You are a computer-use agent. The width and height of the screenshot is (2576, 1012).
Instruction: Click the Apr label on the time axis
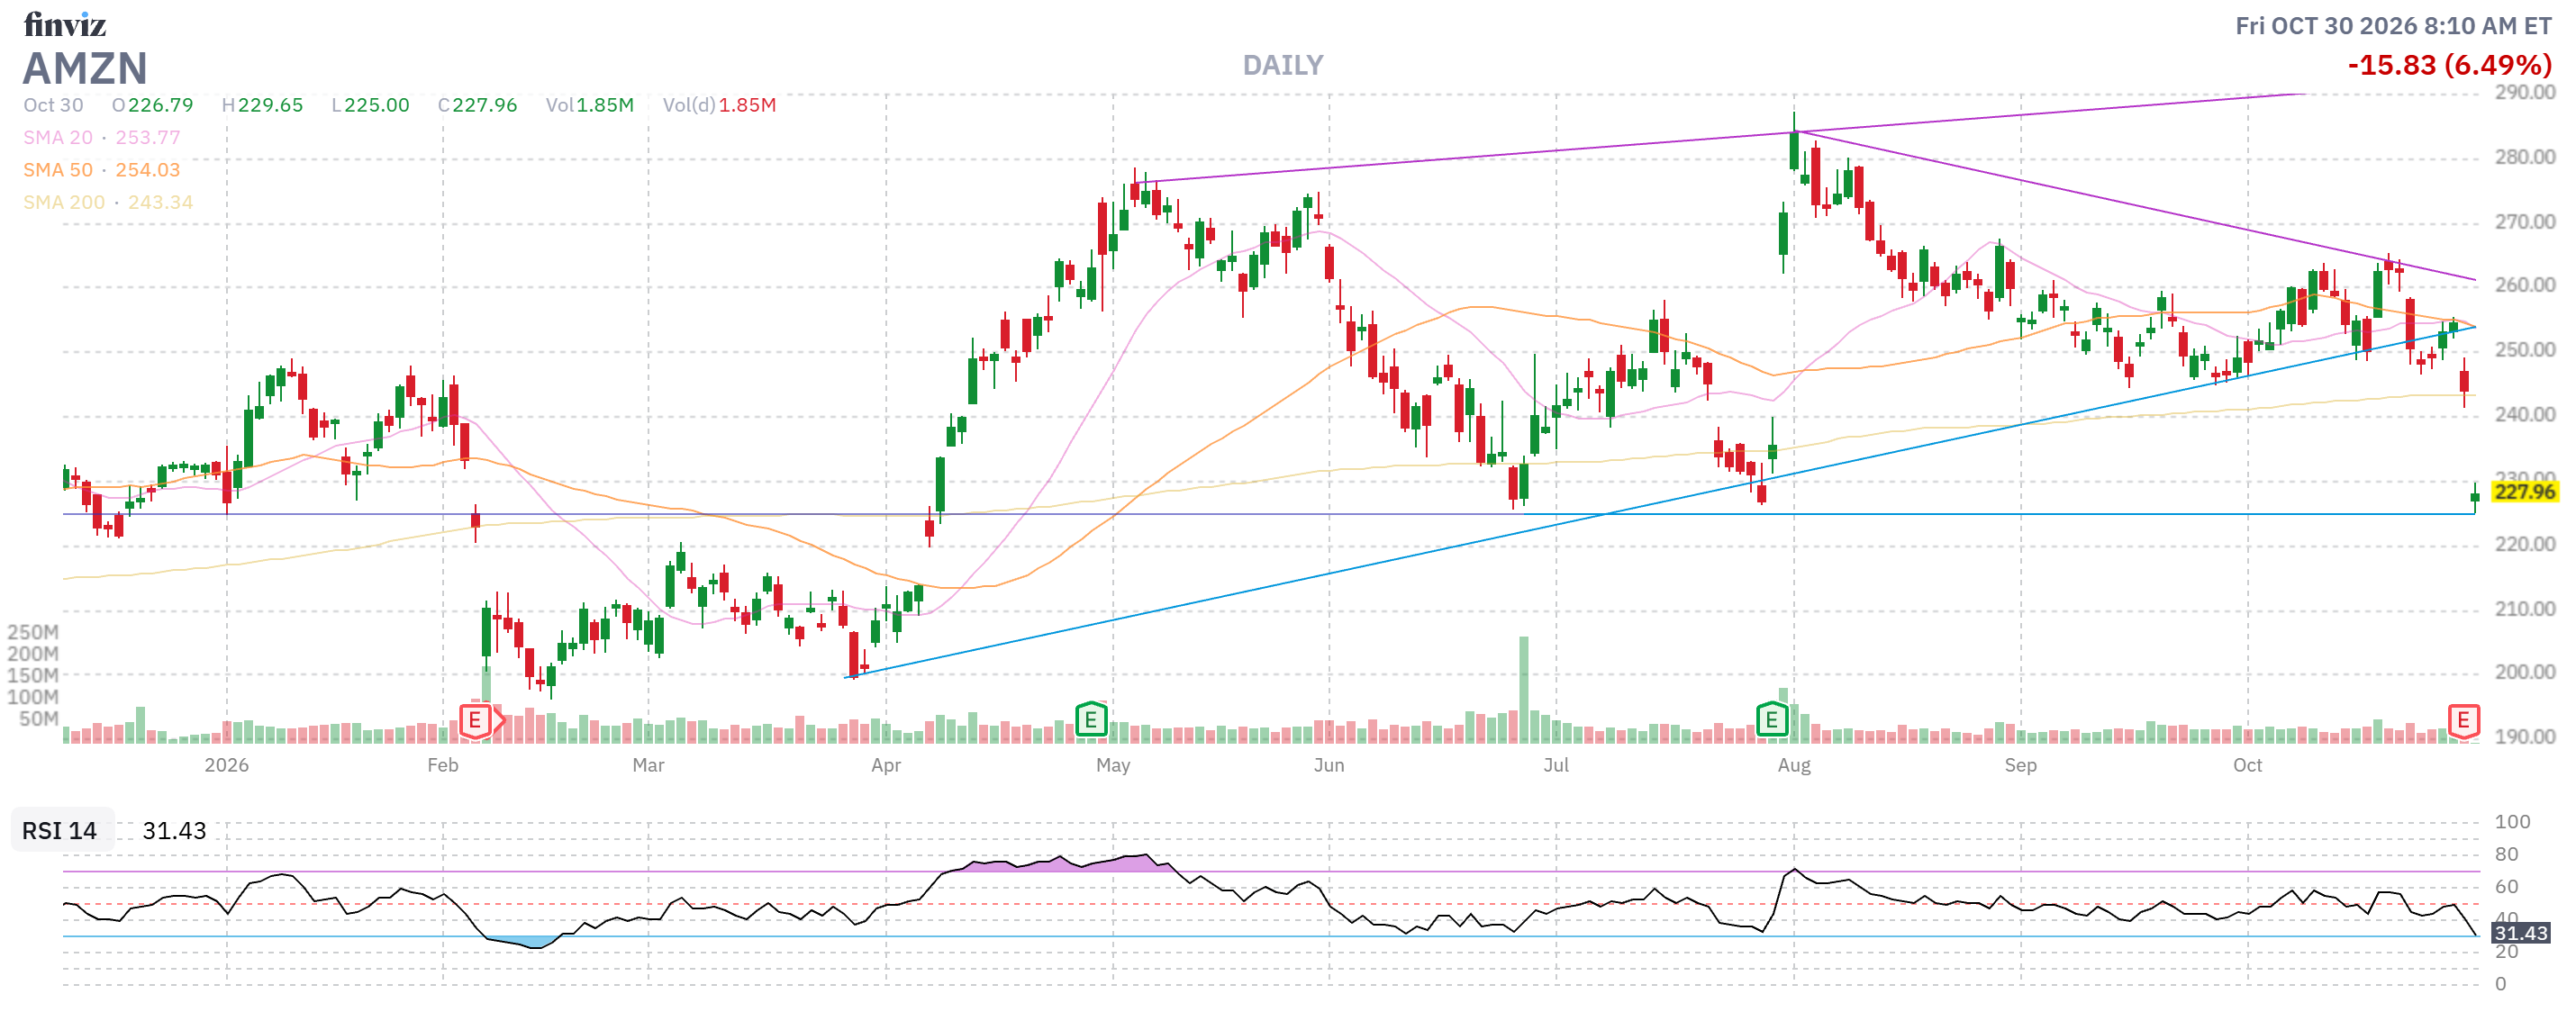[886, 765]
